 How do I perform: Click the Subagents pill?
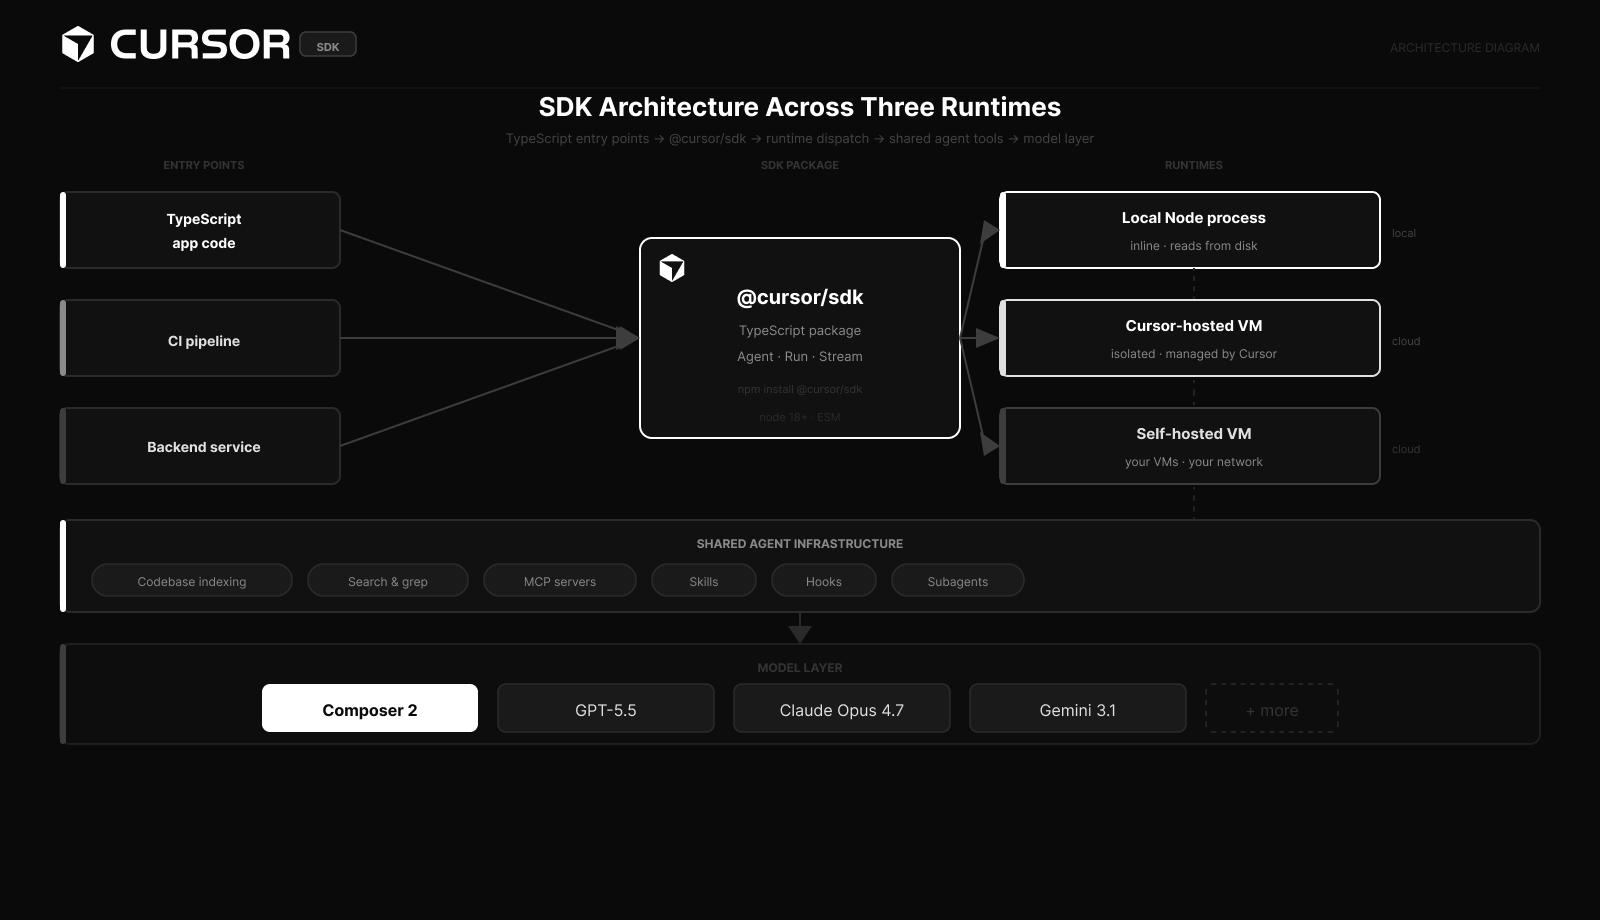tap(958, 581)
